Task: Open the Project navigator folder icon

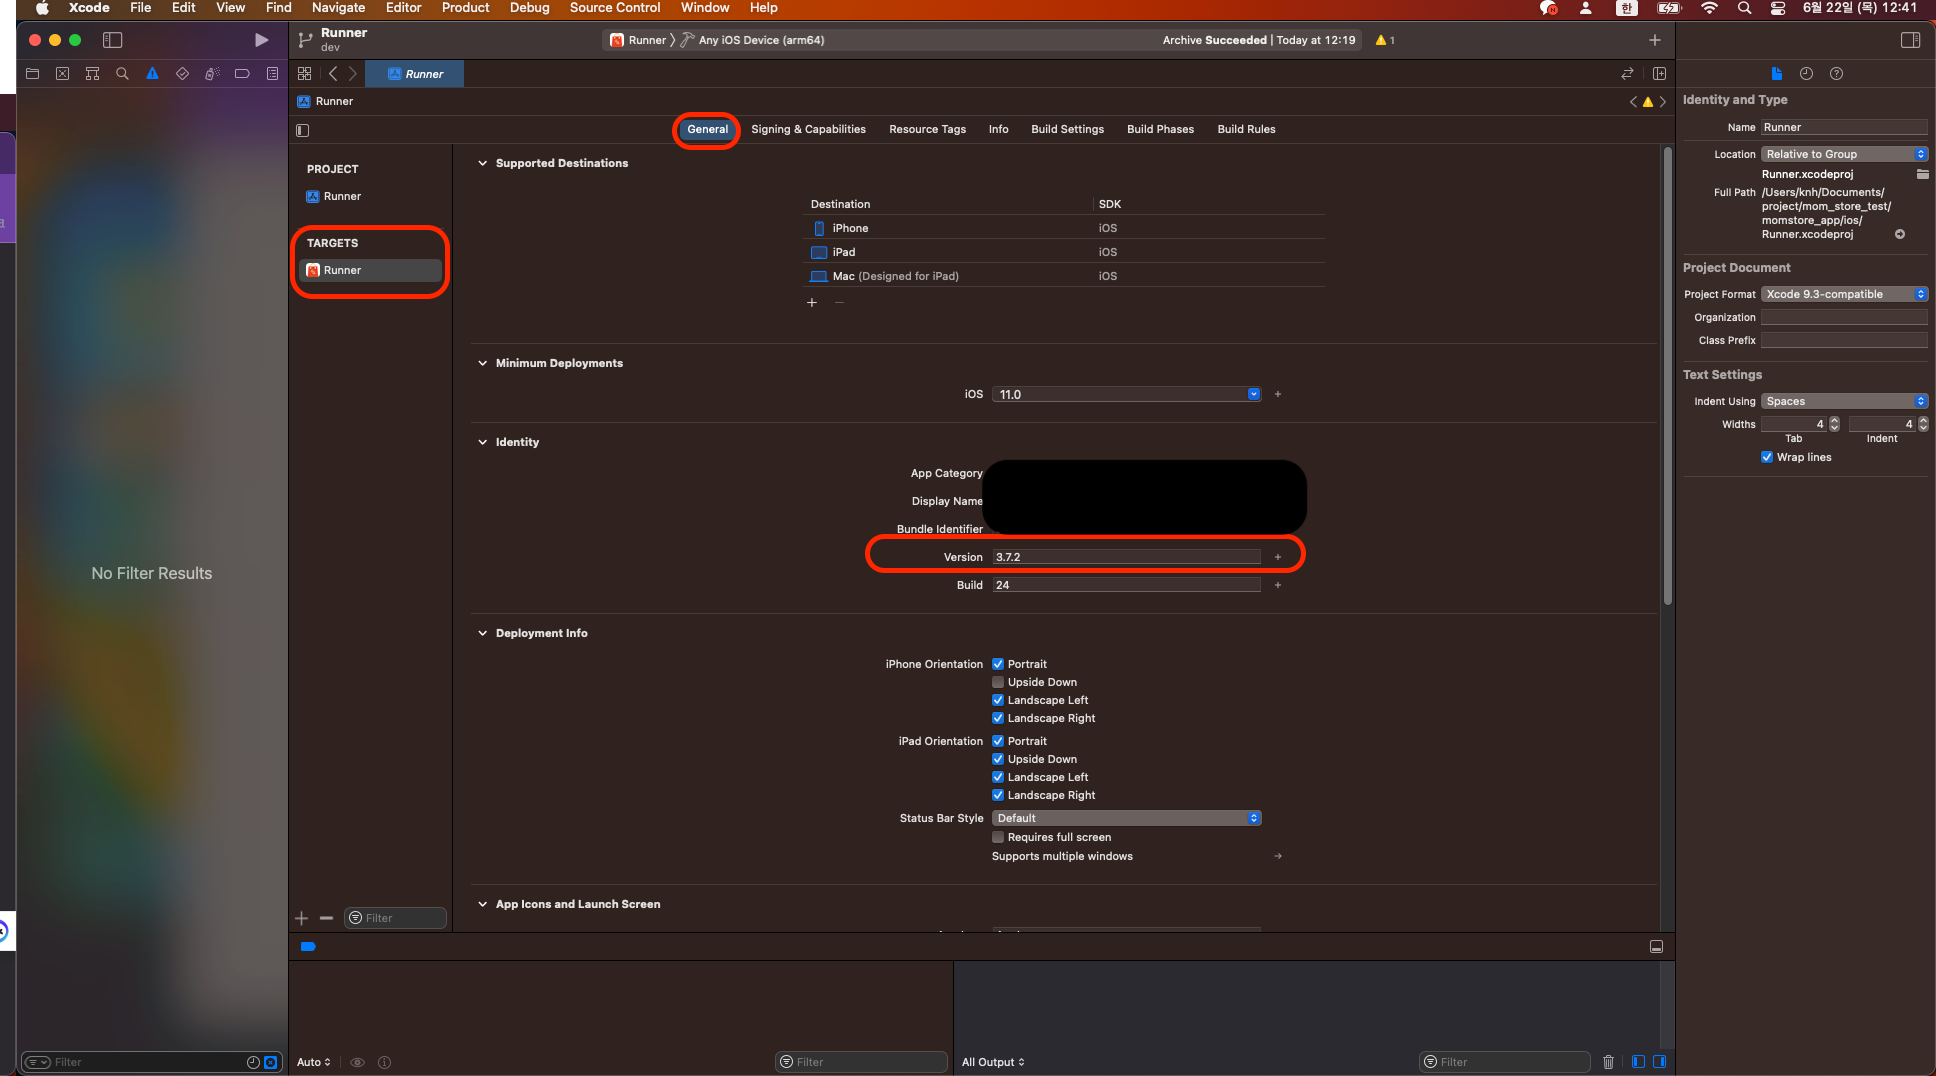Action: coord(33,73)
